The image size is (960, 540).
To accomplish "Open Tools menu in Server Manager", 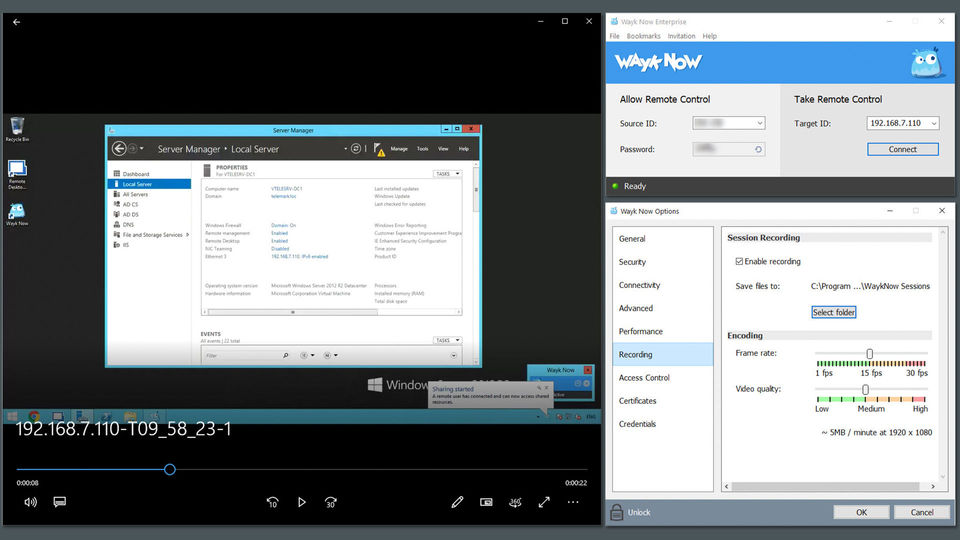I will 422,149.
